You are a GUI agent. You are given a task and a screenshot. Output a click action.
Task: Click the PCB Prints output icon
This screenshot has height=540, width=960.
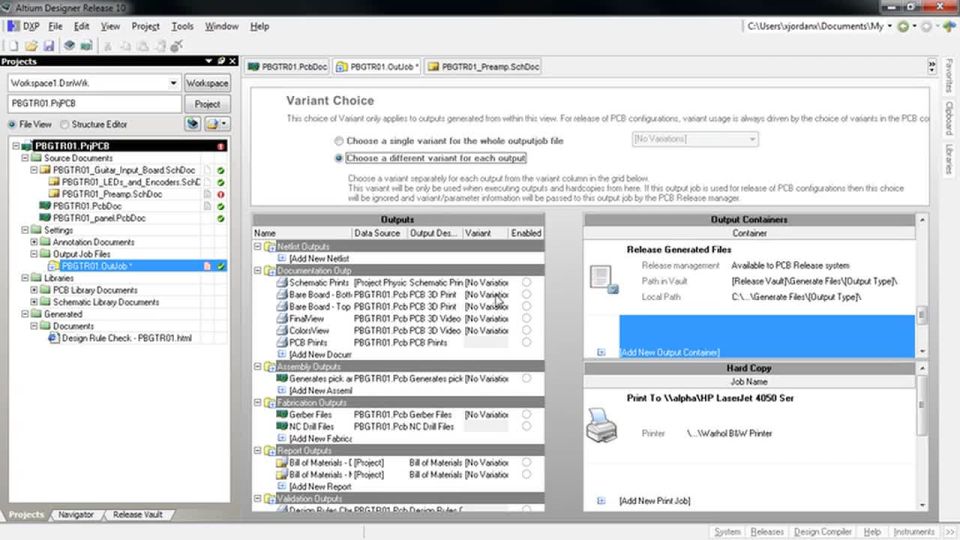282,342
